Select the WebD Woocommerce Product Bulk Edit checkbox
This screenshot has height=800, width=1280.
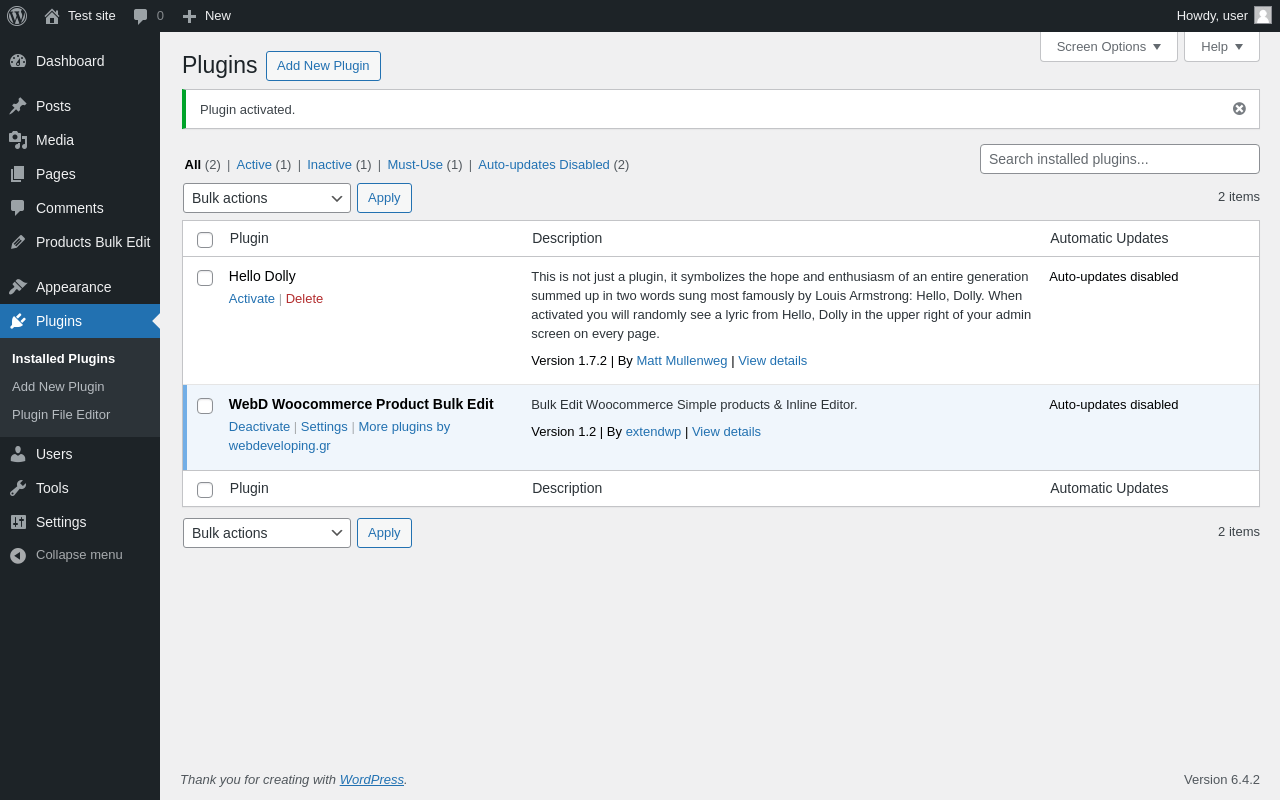click(x=205, y=406)
